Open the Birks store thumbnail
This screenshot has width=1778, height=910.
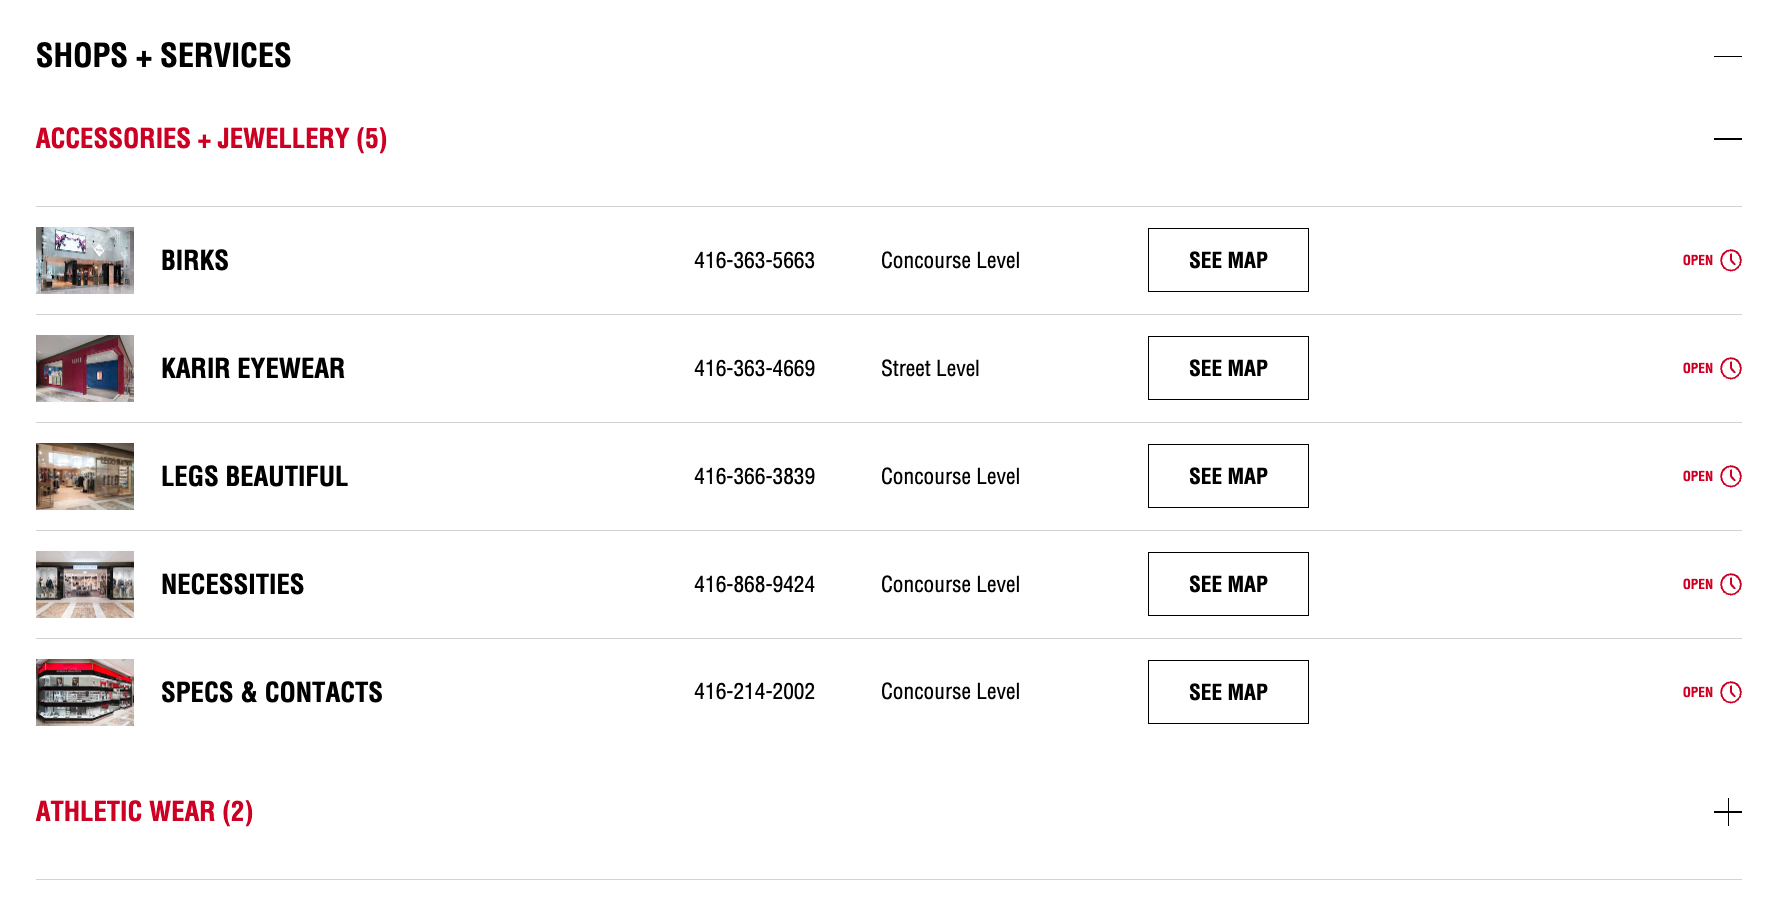click(x=85, y=260)
